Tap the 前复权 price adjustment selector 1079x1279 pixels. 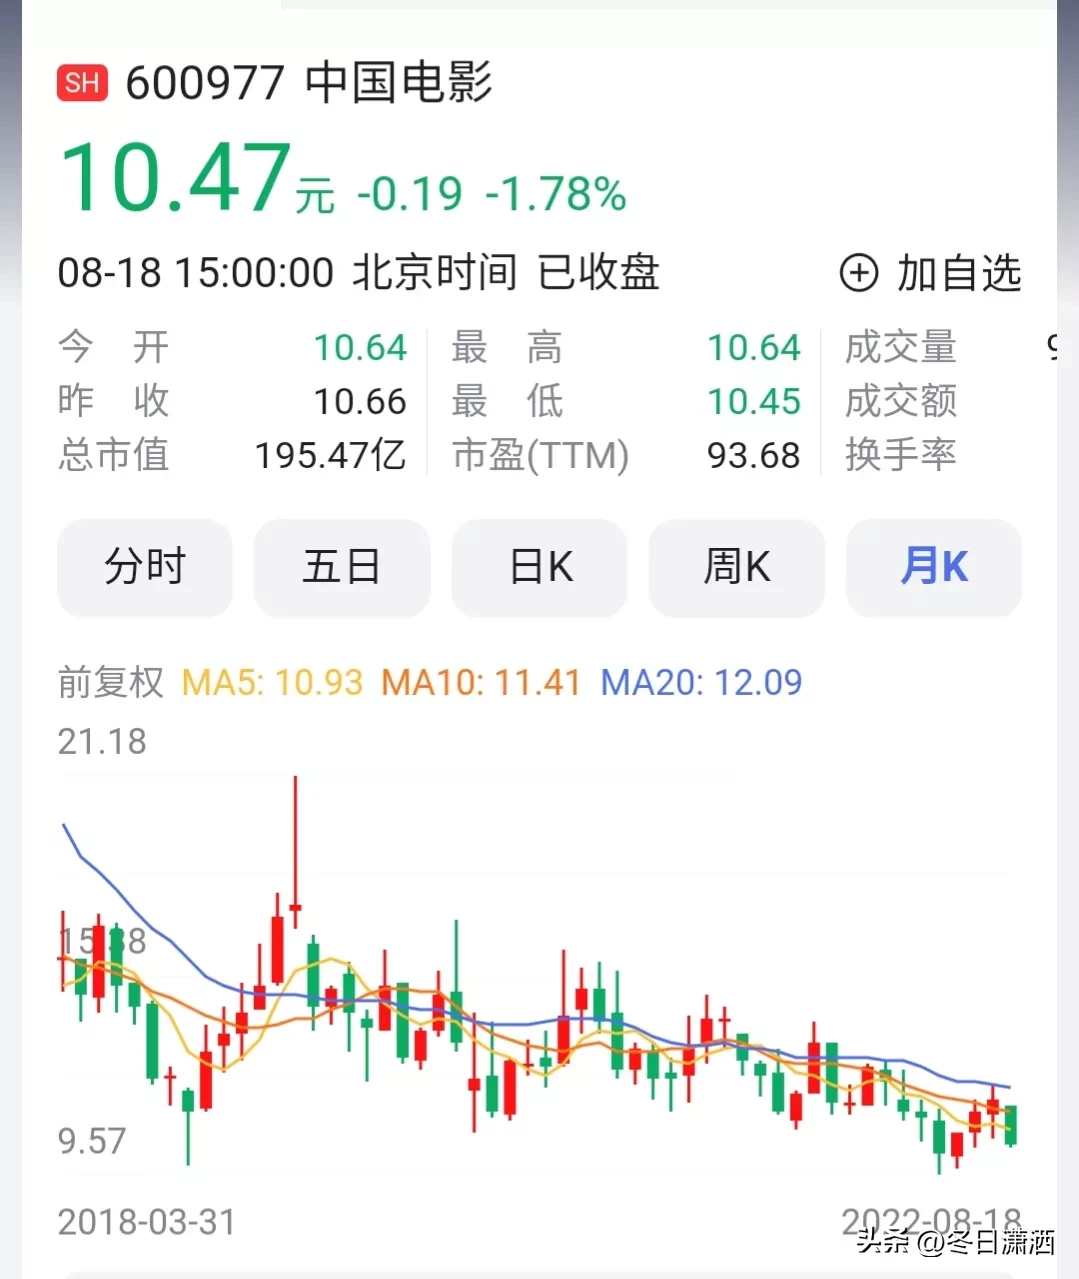coord(110,682)
